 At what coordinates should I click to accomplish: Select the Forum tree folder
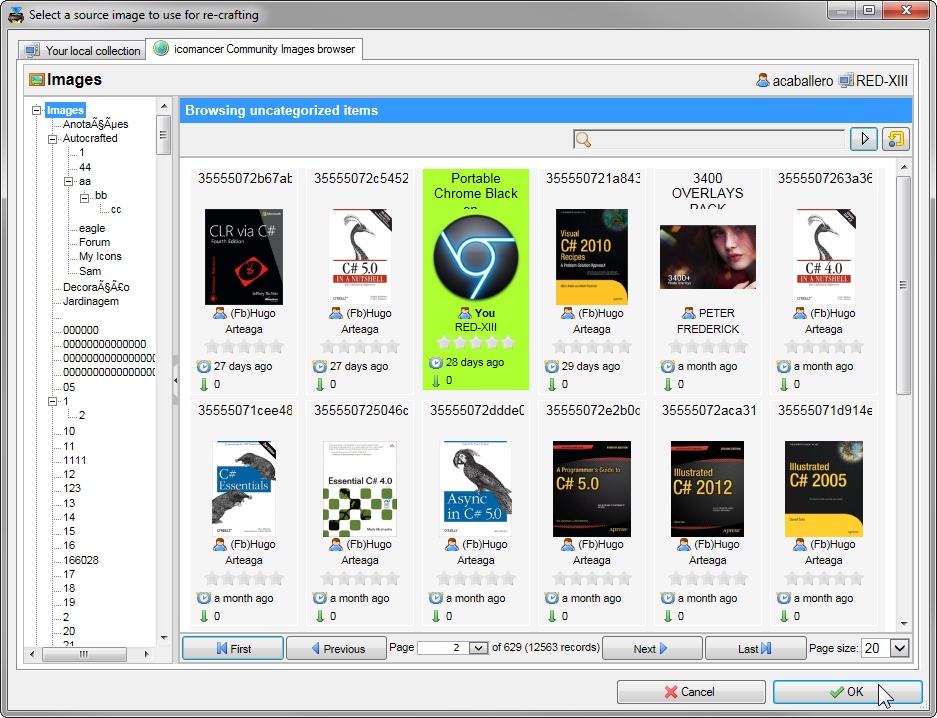coord(94,242)
